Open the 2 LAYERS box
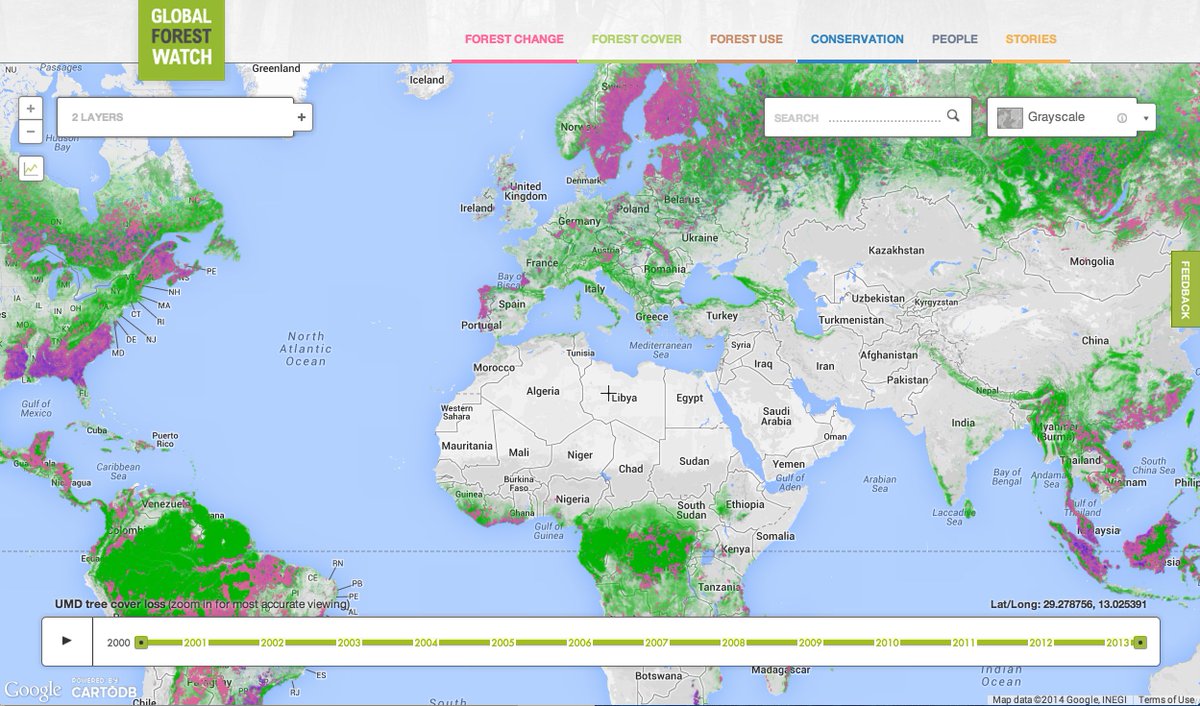Viewport: 1200px width, 706px height. [175, 117]
